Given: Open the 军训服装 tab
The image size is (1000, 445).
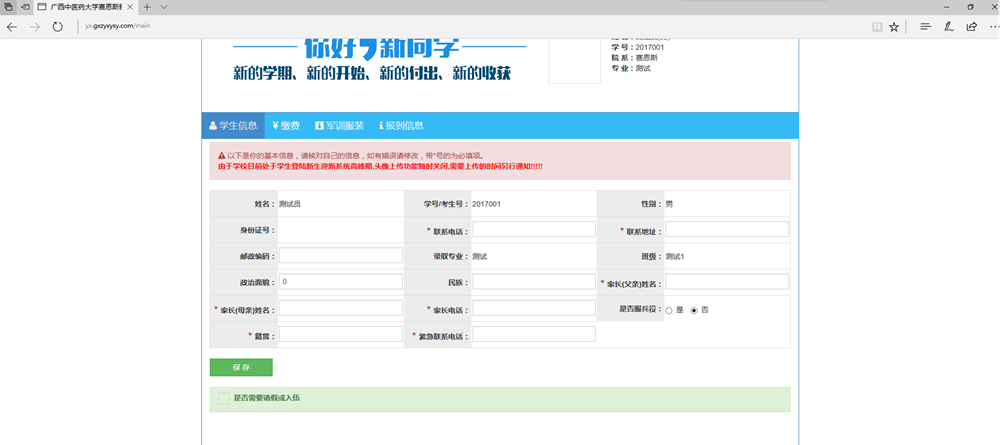Looking at the screenshot, I should tap(336, 126).
